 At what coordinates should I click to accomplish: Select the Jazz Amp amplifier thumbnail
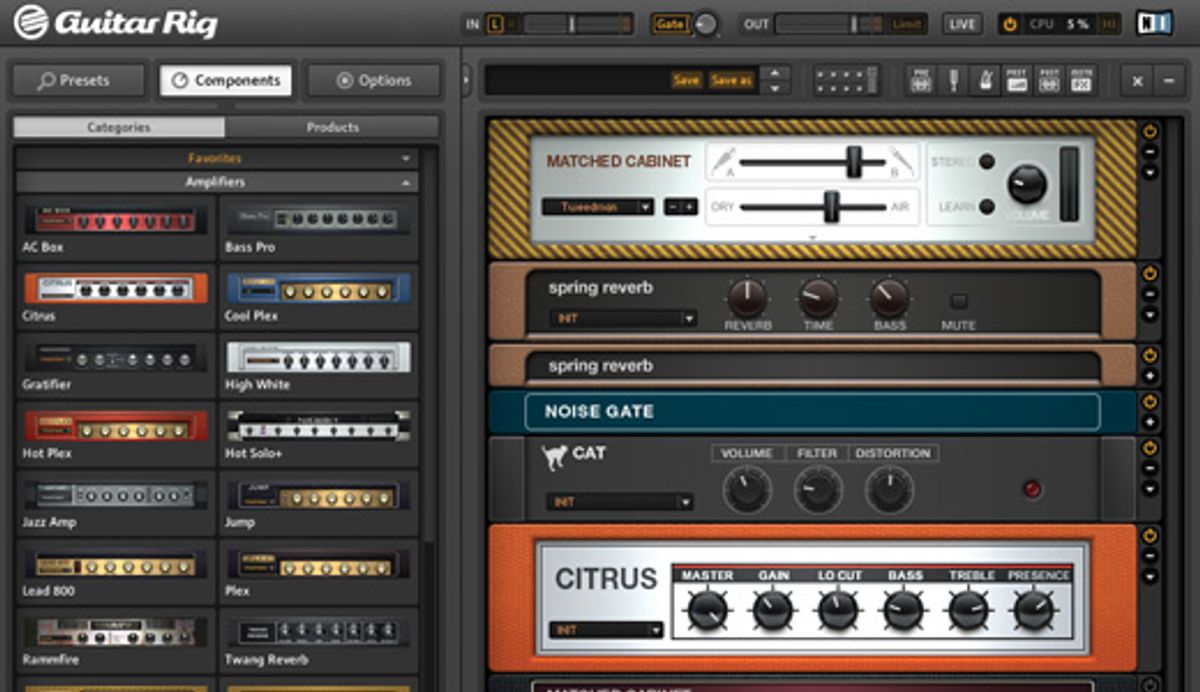tap(116, 495)
